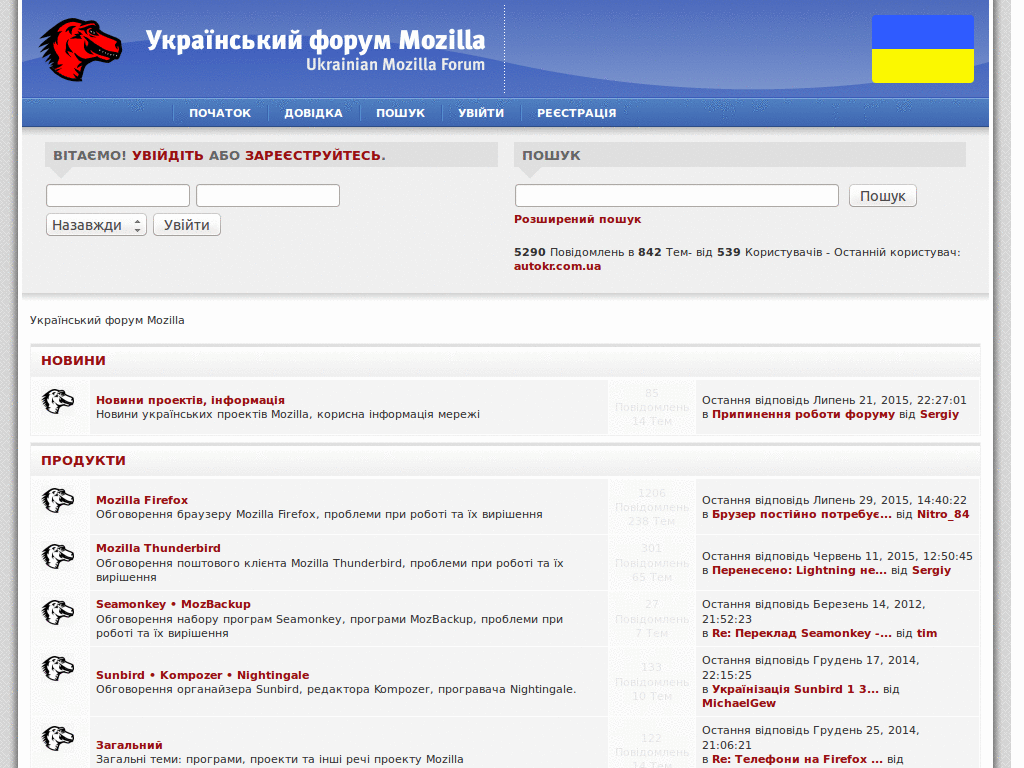Focus the forum search text field
The image size is (1024, 768).
click(x=677, y=195)
